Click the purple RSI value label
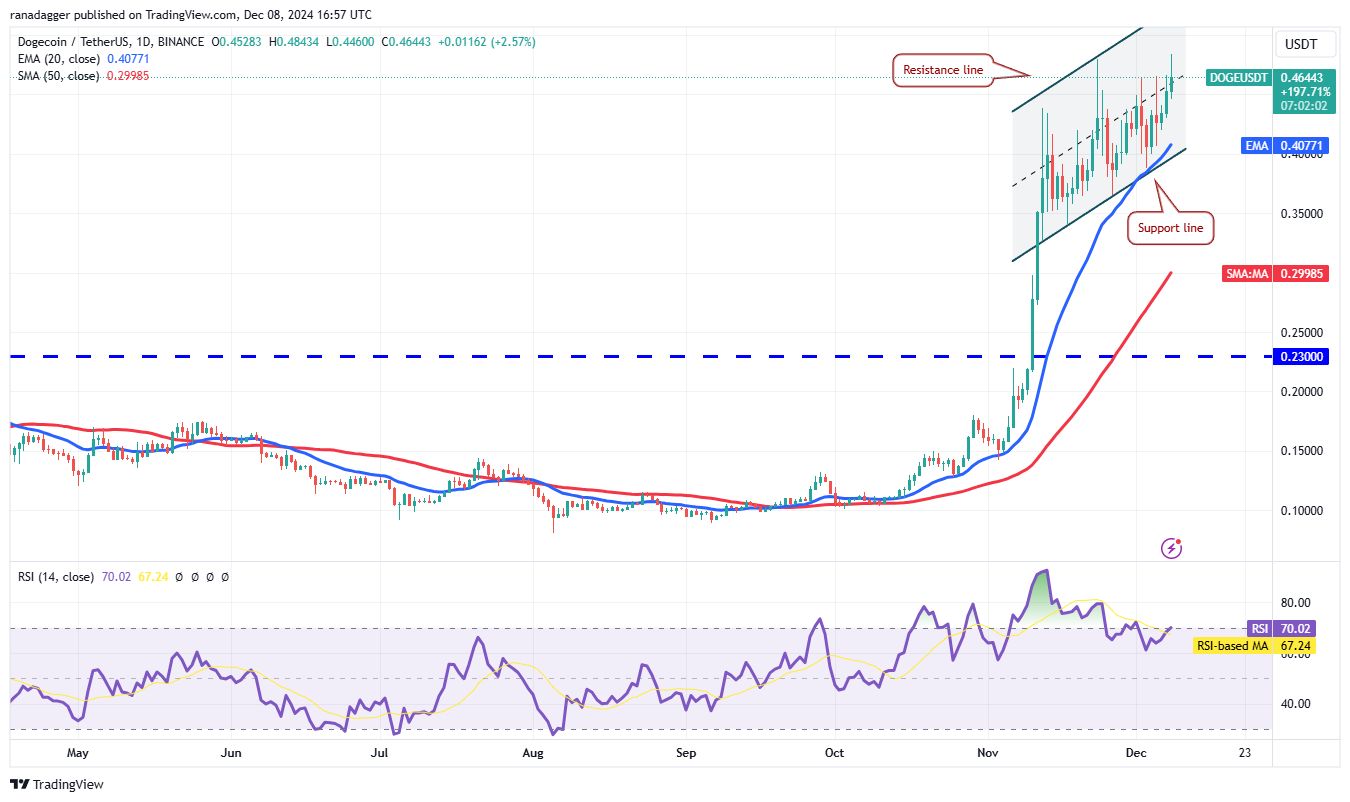The width and height of the screenshot is (1350, 802). point(1258,629)
